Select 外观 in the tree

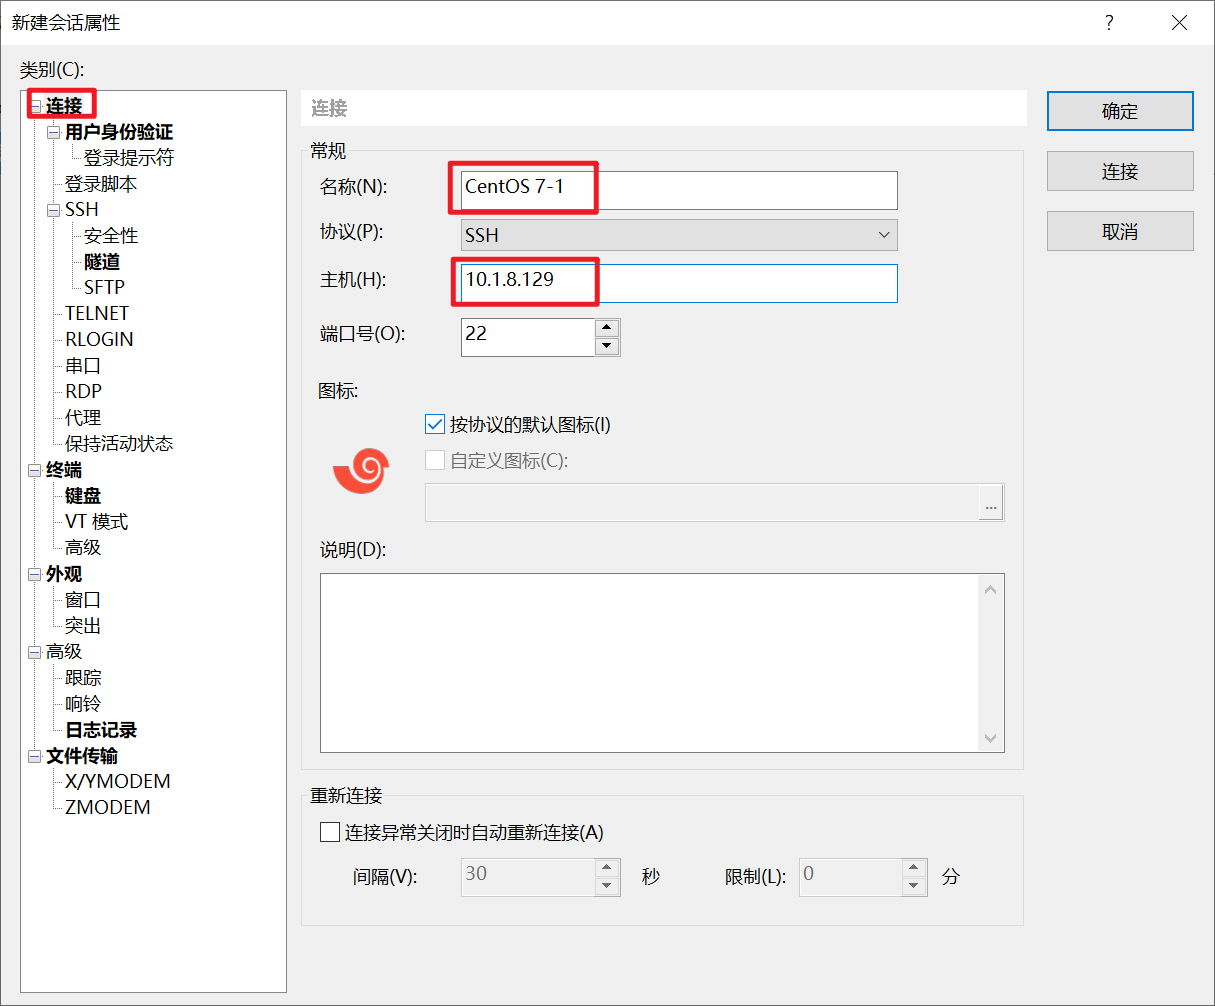point(64,574)
